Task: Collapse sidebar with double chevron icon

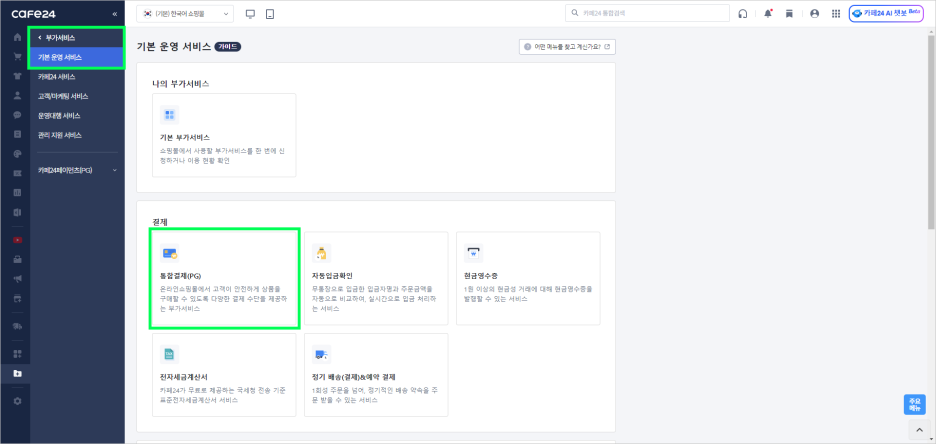Action: [115, 14]
